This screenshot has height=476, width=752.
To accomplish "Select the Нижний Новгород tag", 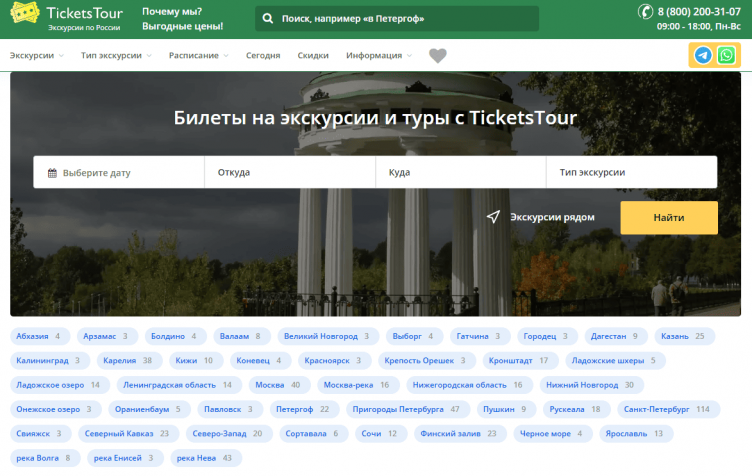I will 592,385.
